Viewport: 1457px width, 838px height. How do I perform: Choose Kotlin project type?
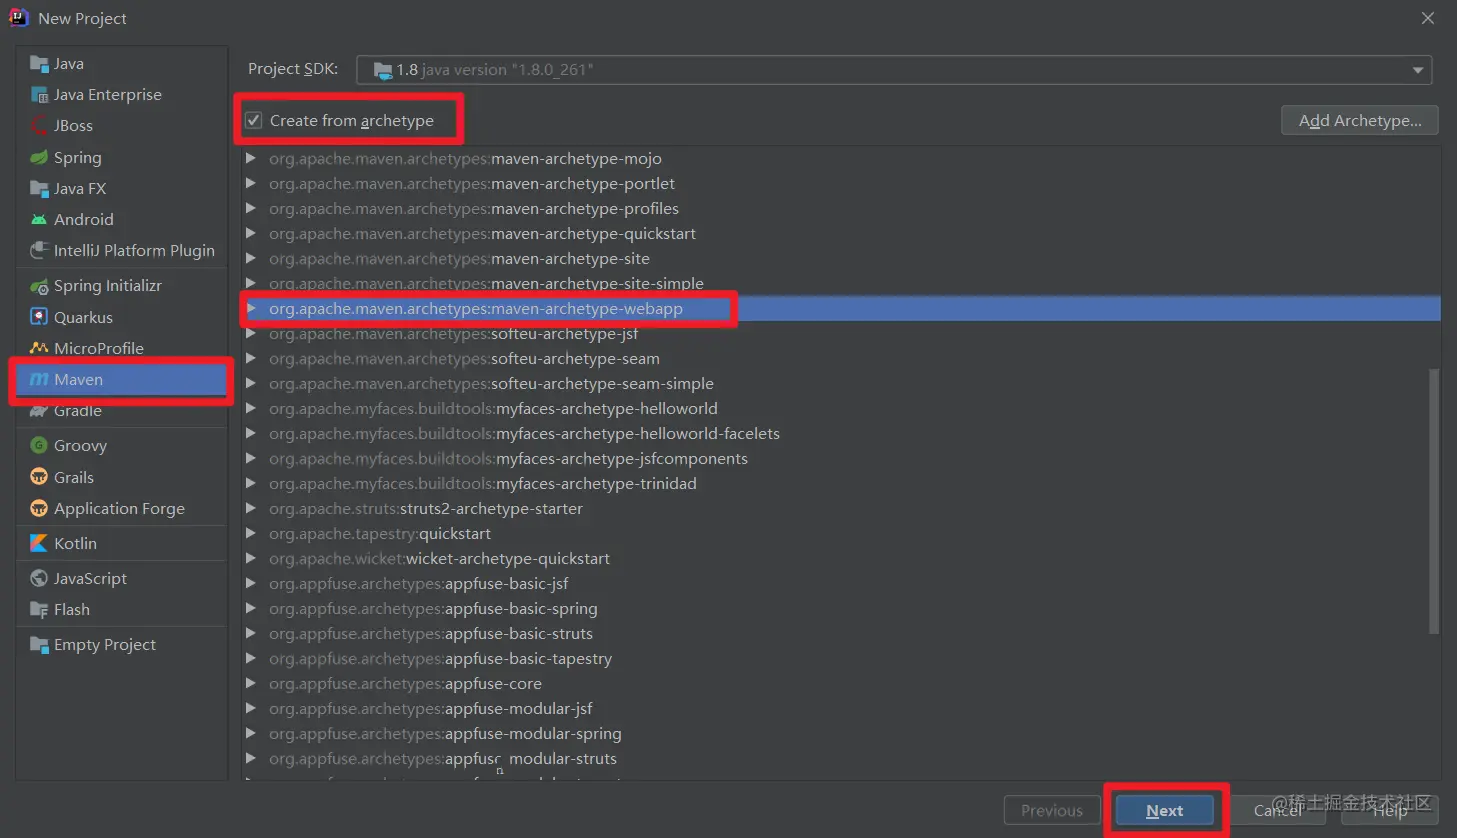[x=122, y=543]
